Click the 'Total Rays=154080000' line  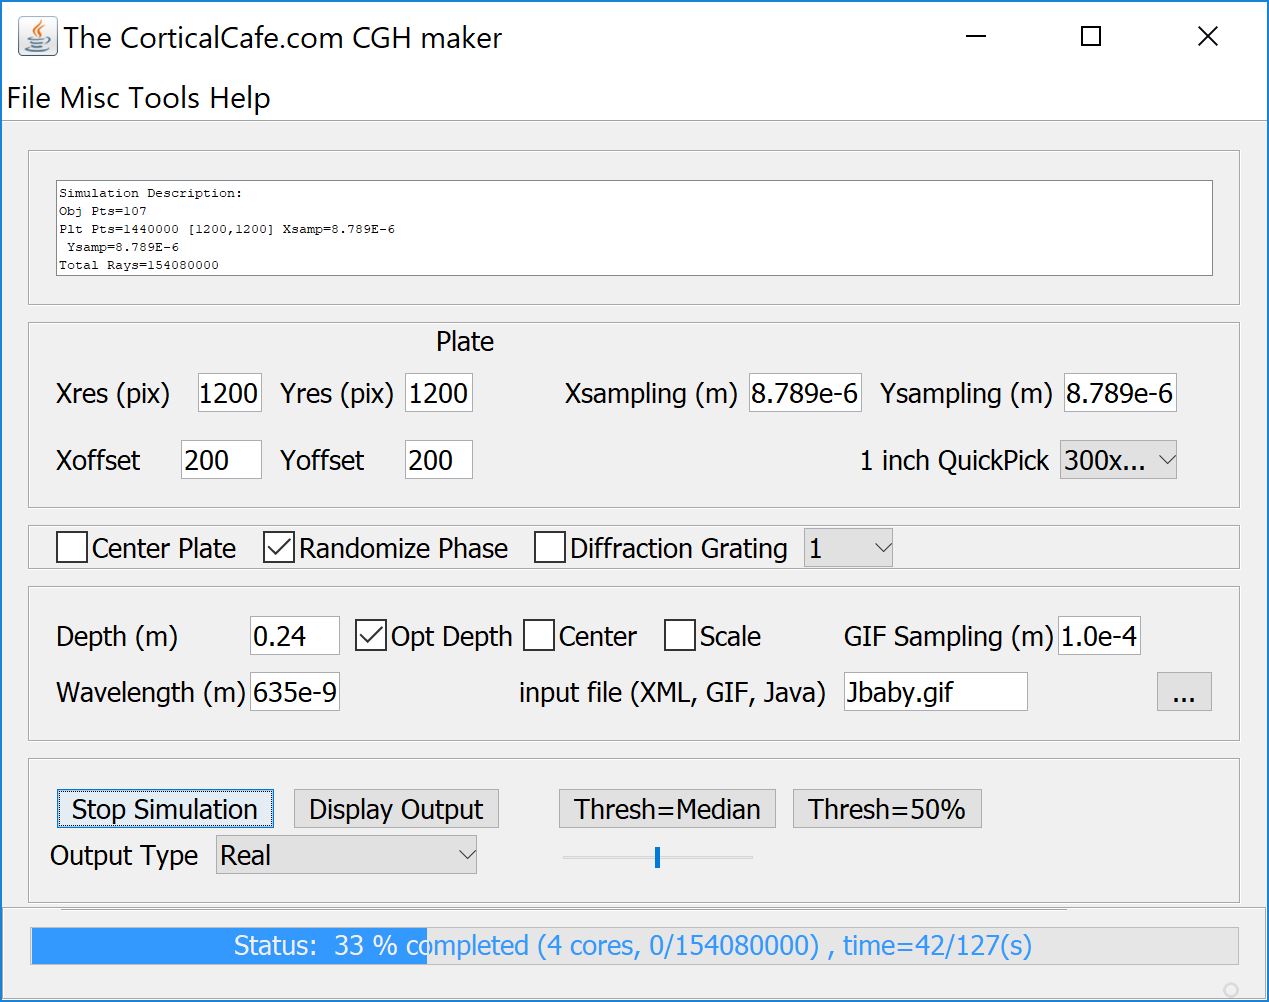click(x=139, y=265)
